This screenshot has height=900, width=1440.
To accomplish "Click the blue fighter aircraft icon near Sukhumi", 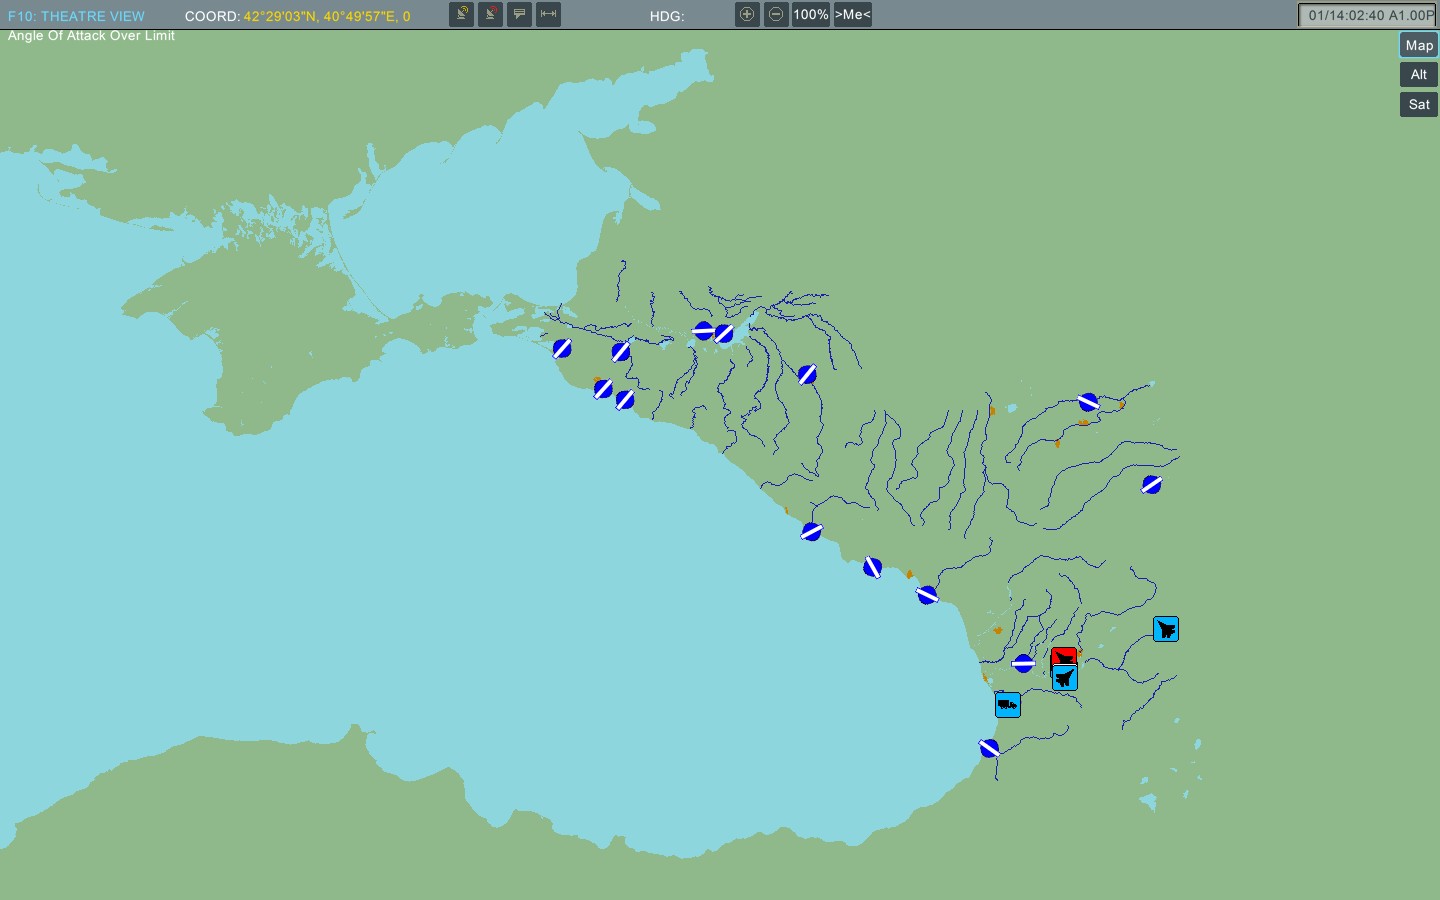I will [x=1063, y=678].
